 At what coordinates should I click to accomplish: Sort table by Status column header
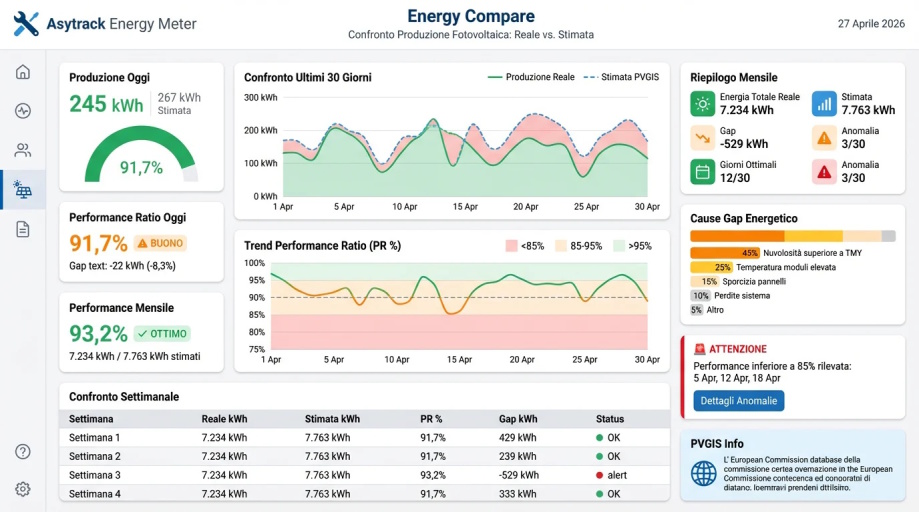[x=610, y=419]
